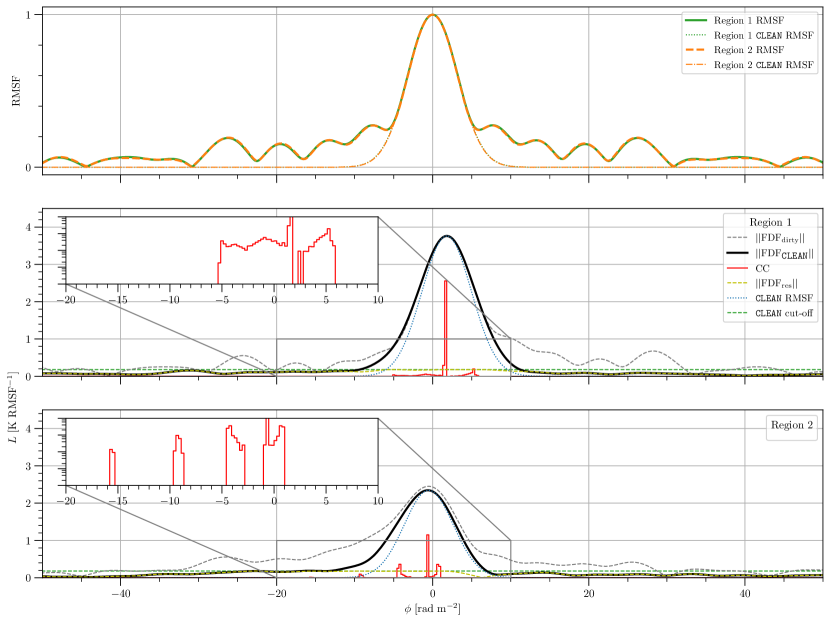Click the '−10' tick in Region 2 inset
This screenshot has height=622, width=830.
point(171,501)
